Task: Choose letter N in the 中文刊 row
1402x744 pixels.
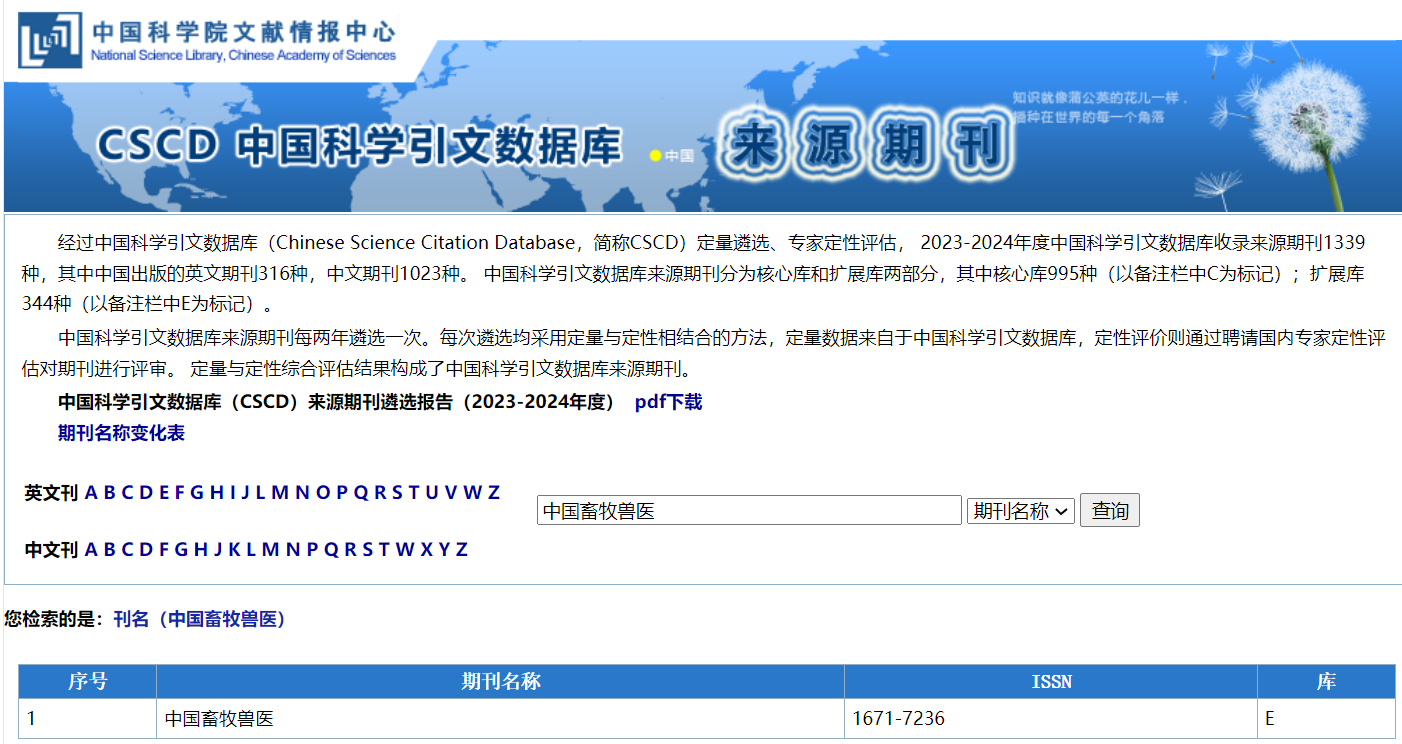Action: [x=293, y=550]
